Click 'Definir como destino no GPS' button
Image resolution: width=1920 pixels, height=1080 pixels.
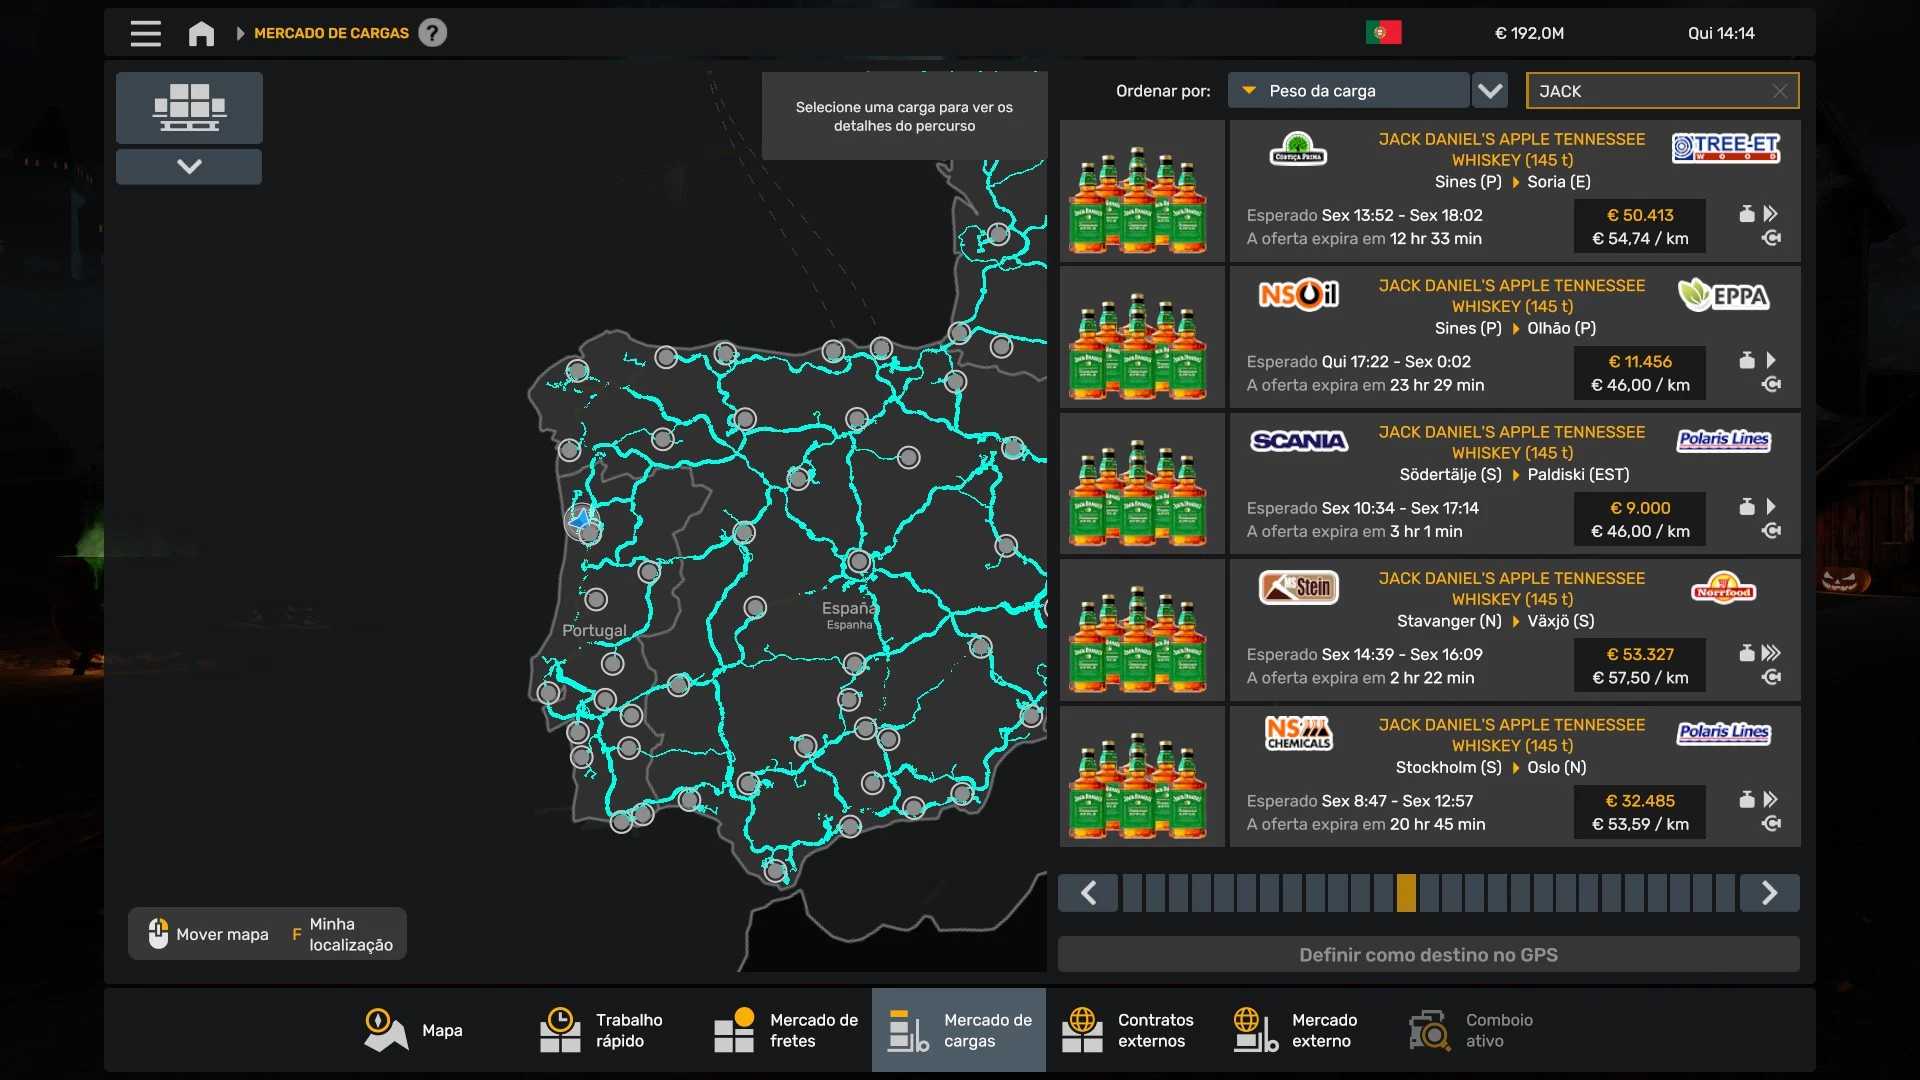pos(1428,955)
